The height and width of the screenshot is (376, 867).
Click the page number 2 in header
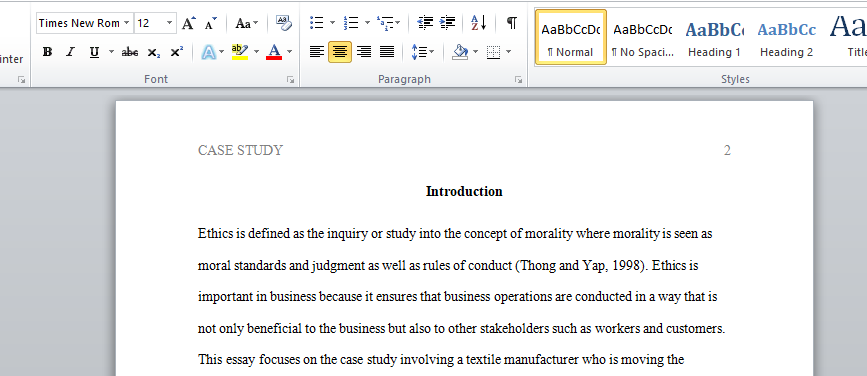point(727,150)
